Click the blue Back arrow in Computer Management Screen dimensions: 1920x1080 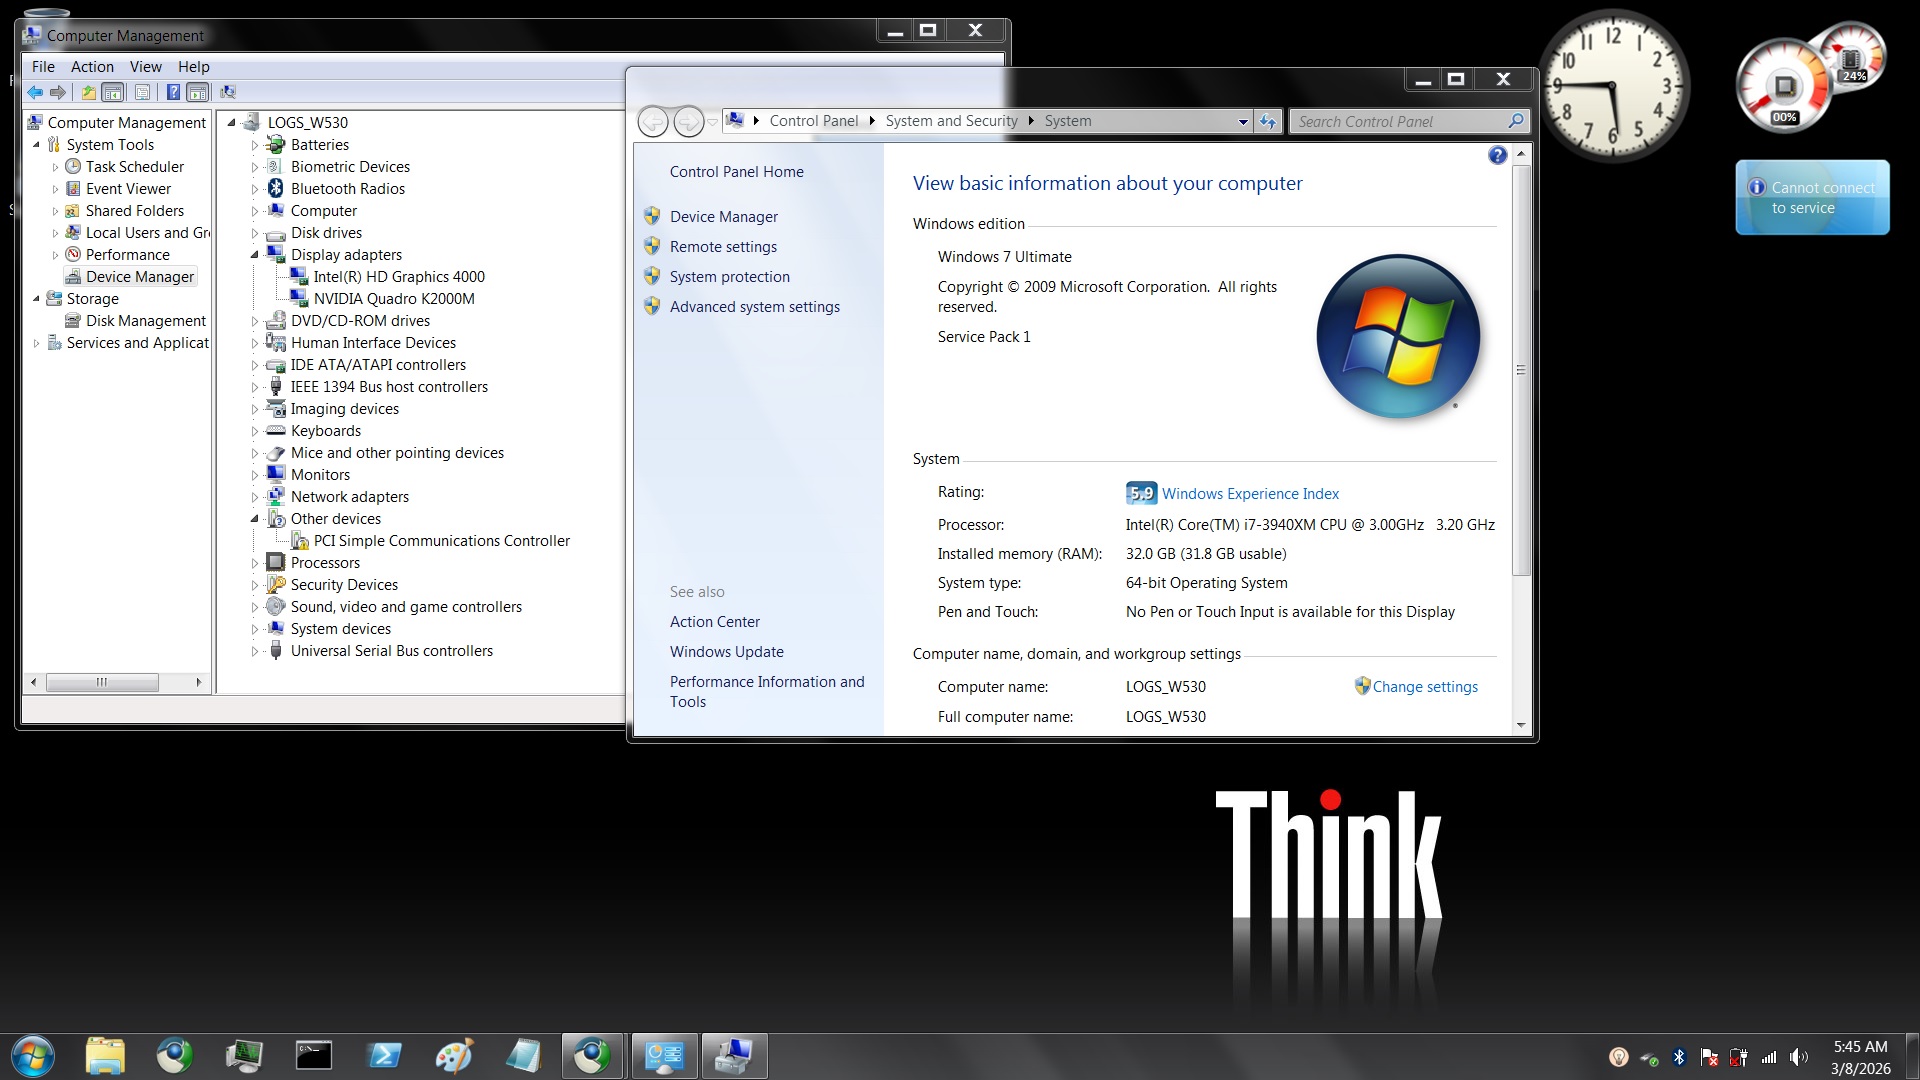point(35,92)
